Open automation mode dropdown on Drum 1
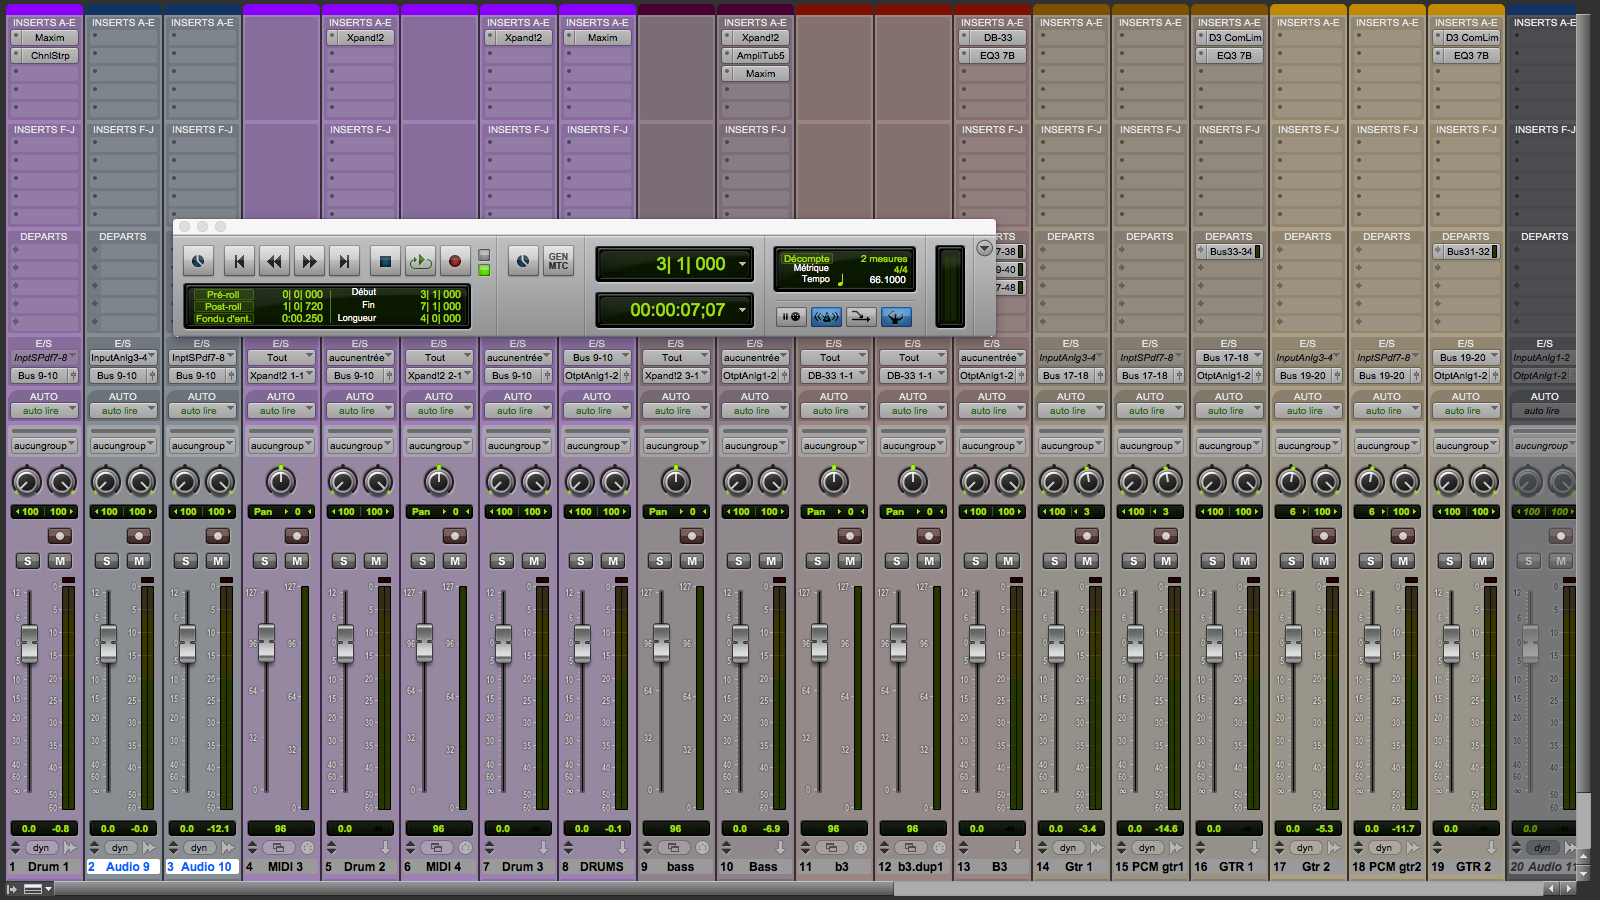1600x900 pixels. click(44, 411)
